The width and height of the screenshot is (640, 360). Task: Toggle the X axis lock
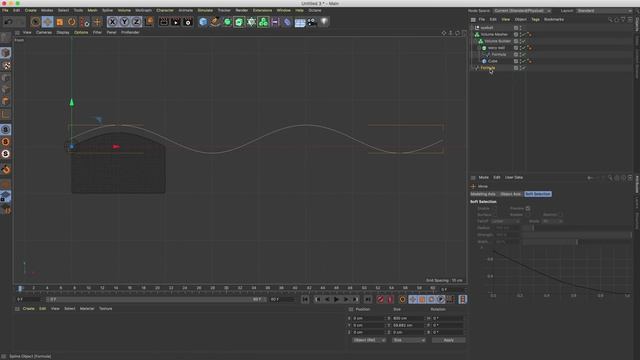click(112, 22)
